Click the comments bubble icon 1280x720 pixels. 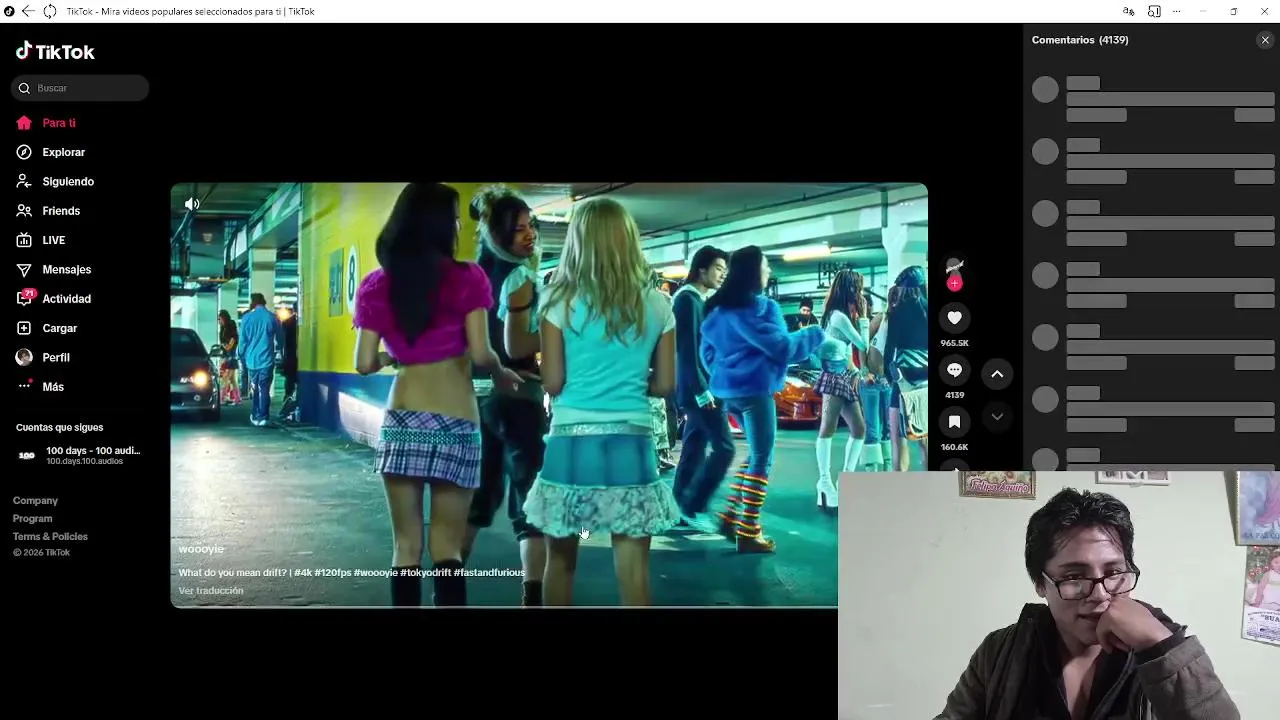pyautogui.click(x=954, y=370)
